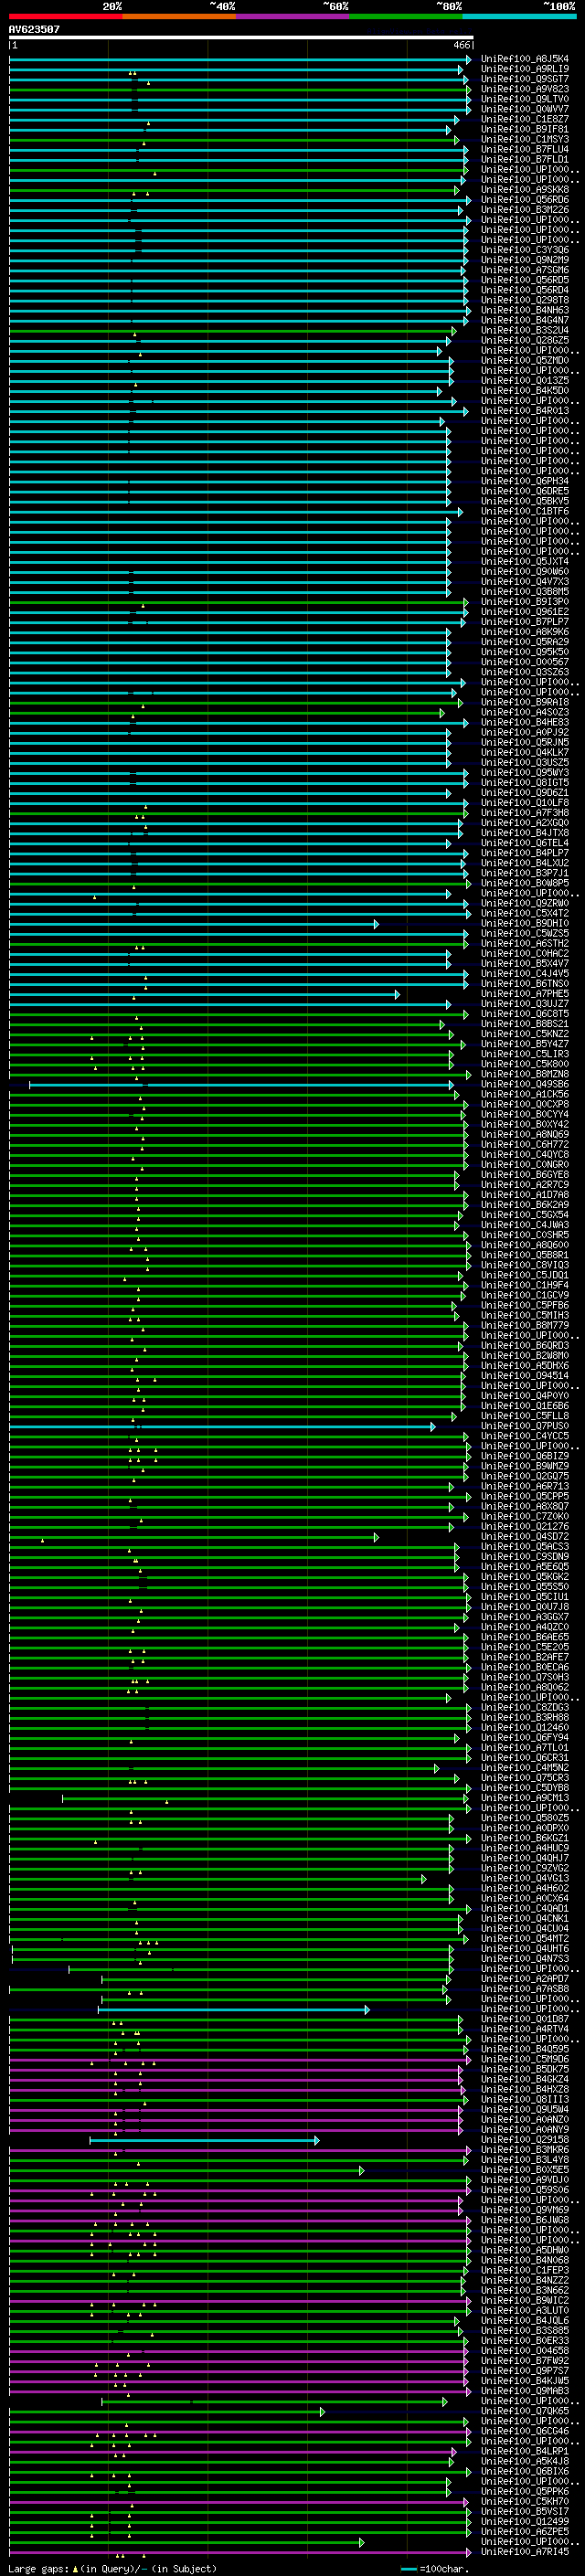This screenshot has width=585, height=2576.
Task: Select hit UniRef100_Q3UJZ7
Action: point(525,1004)
